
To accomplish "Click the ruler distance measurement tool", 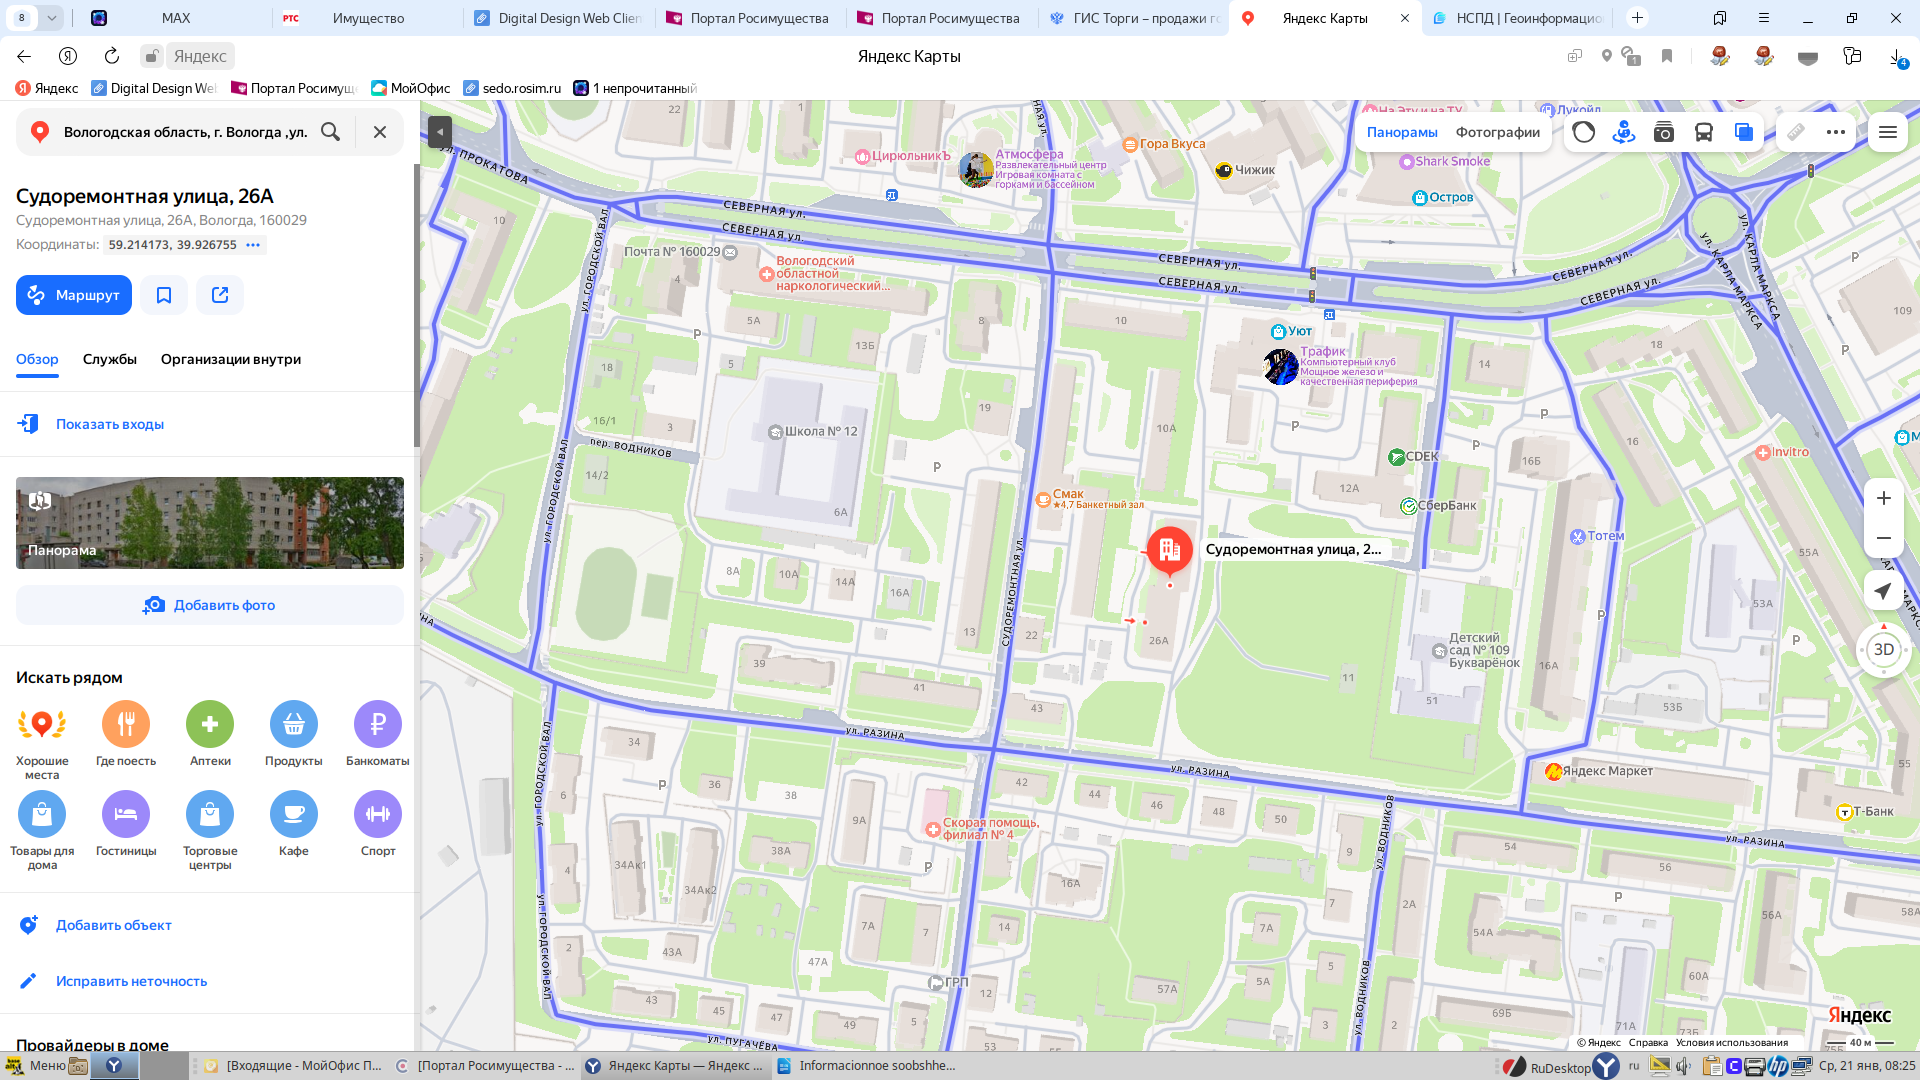I will (x=1796, y=132).
